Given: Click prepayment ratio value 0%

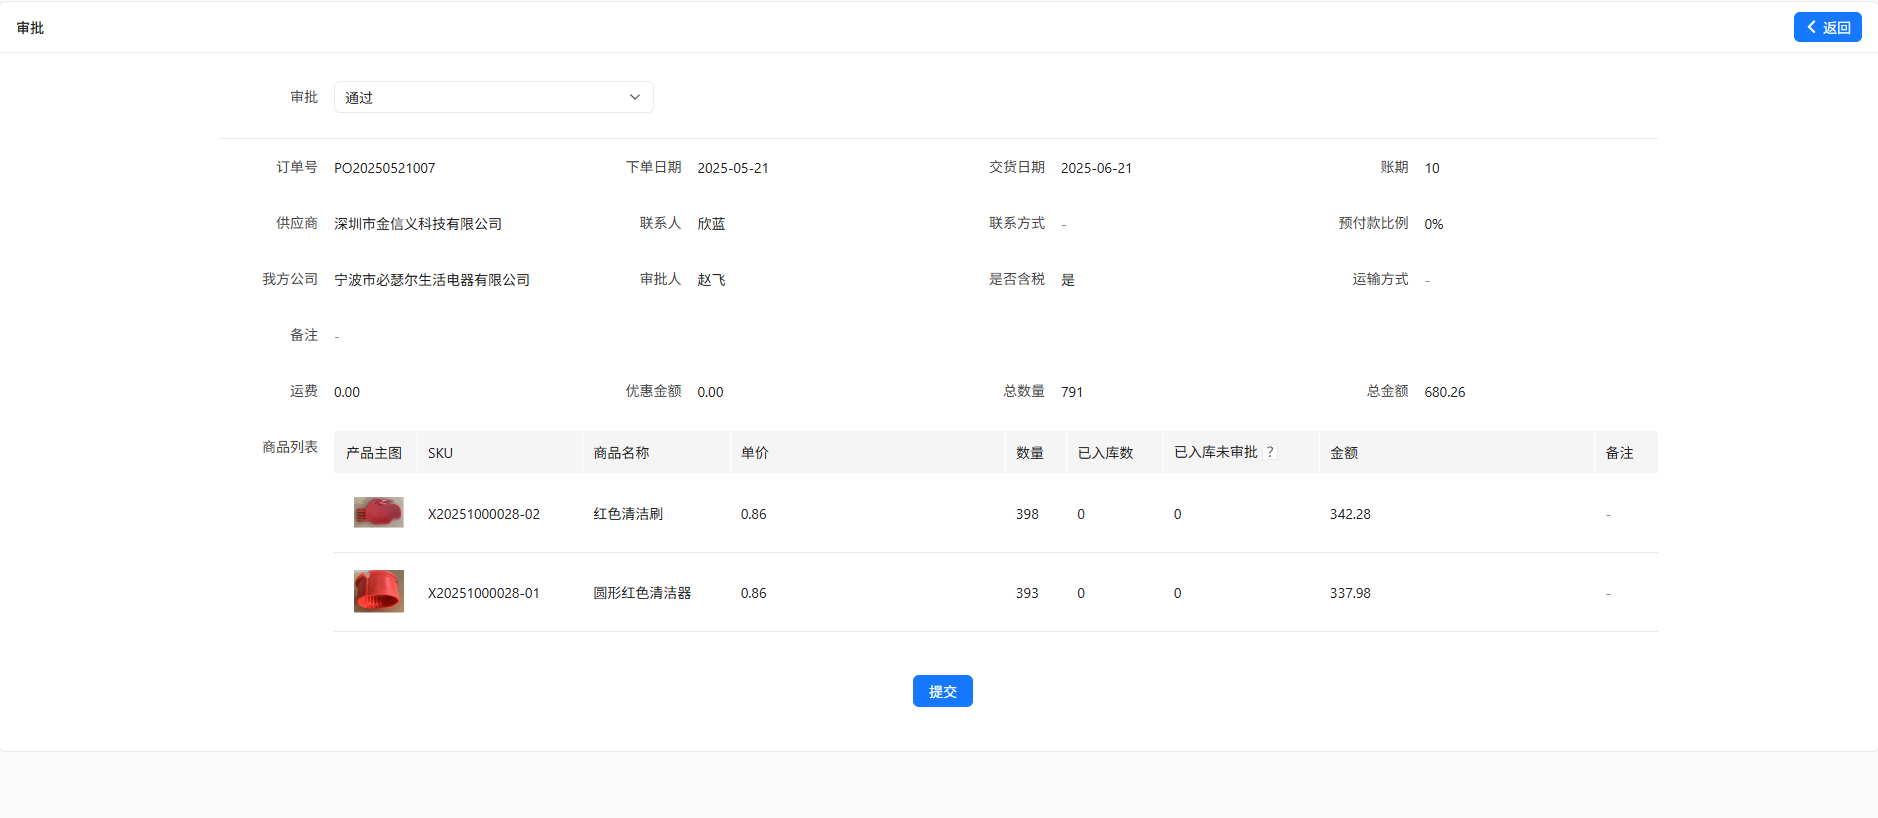Looking at the screenshot, I should pyautogui.click(x=1433, y=224).
